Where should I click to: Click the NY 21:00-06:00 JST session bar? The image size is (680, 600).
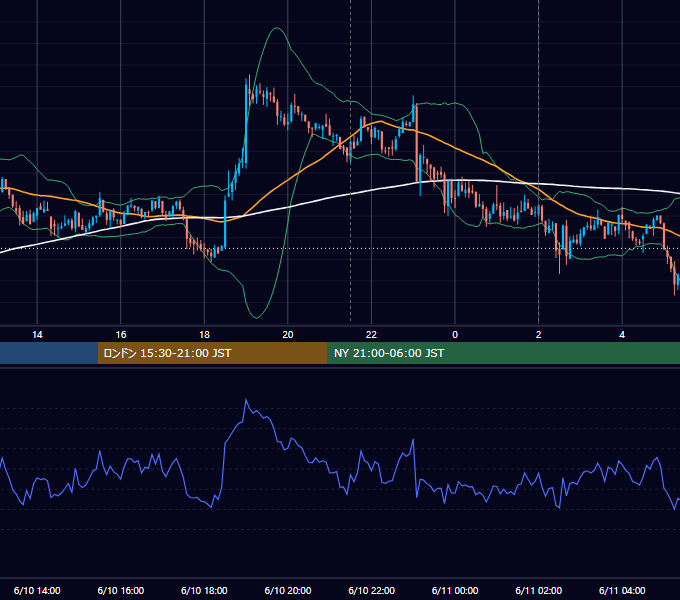click(503, 353)
